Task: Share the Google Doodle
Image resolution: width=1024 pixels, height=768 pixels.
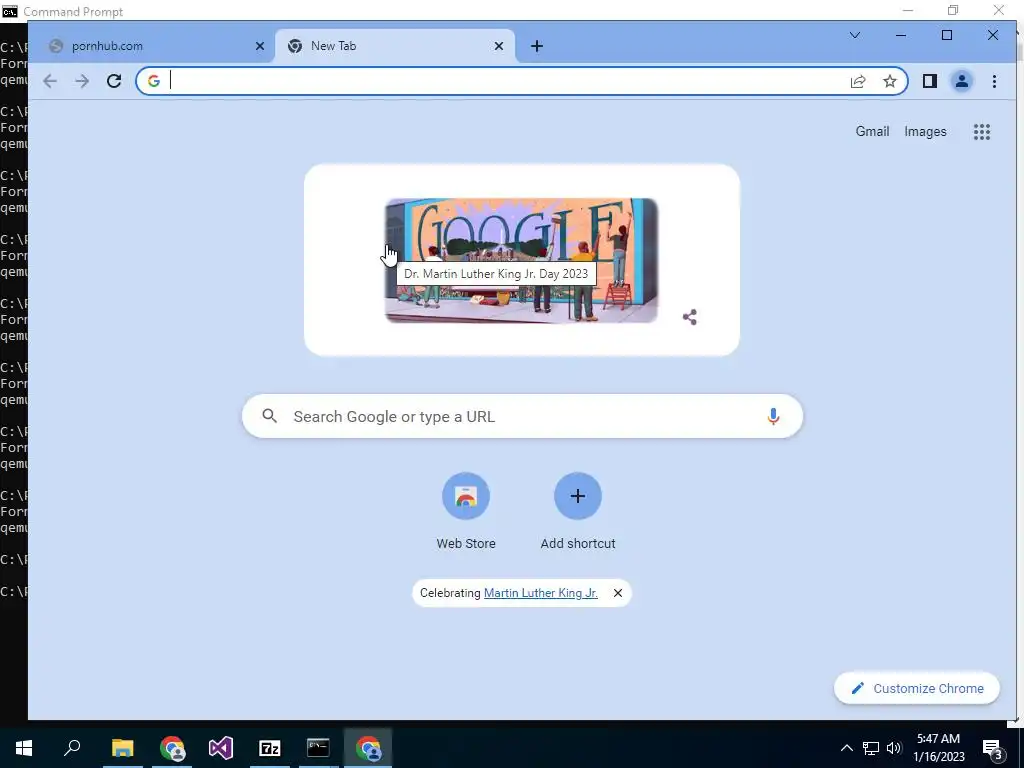Action: coord(690,317)
